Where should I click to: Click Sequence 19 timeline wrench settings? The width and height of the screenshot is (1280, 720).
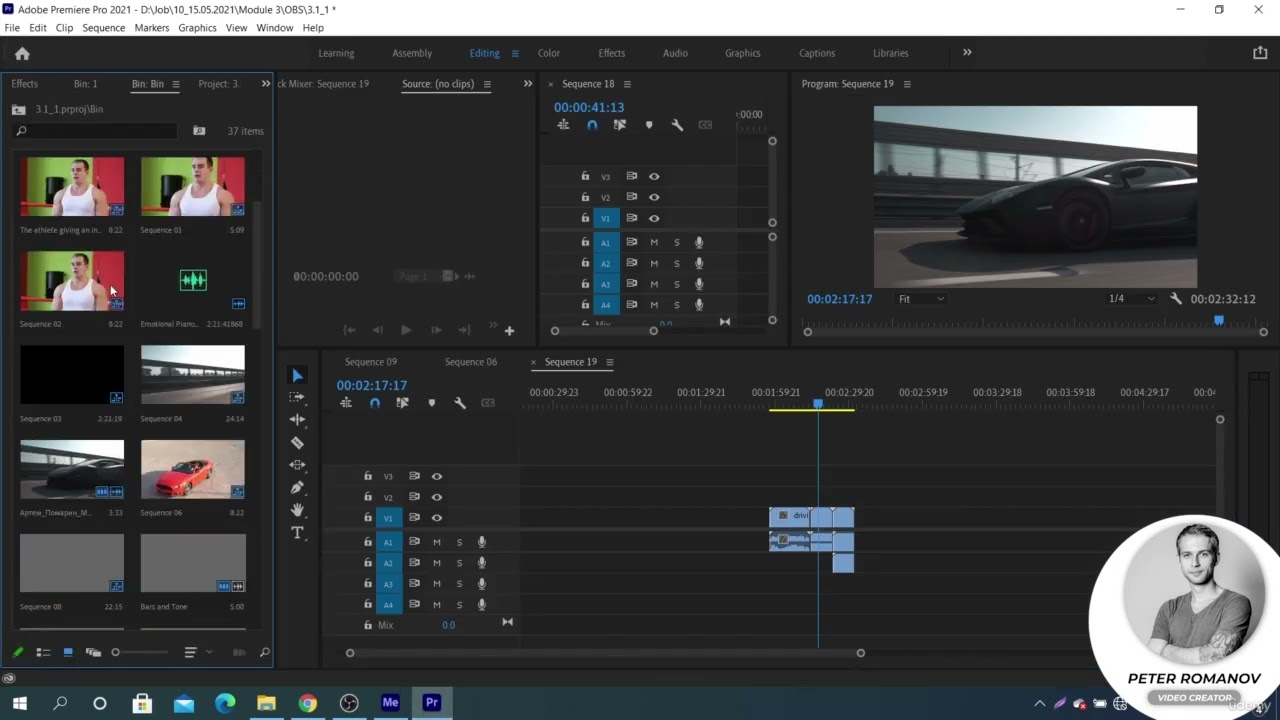coord(460,403)
